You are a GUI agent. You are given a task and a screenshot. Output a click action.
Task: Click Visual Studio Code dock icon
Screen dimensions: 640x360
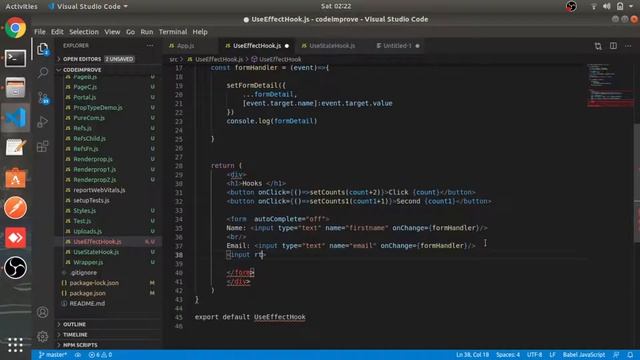[x=16, y=118]
